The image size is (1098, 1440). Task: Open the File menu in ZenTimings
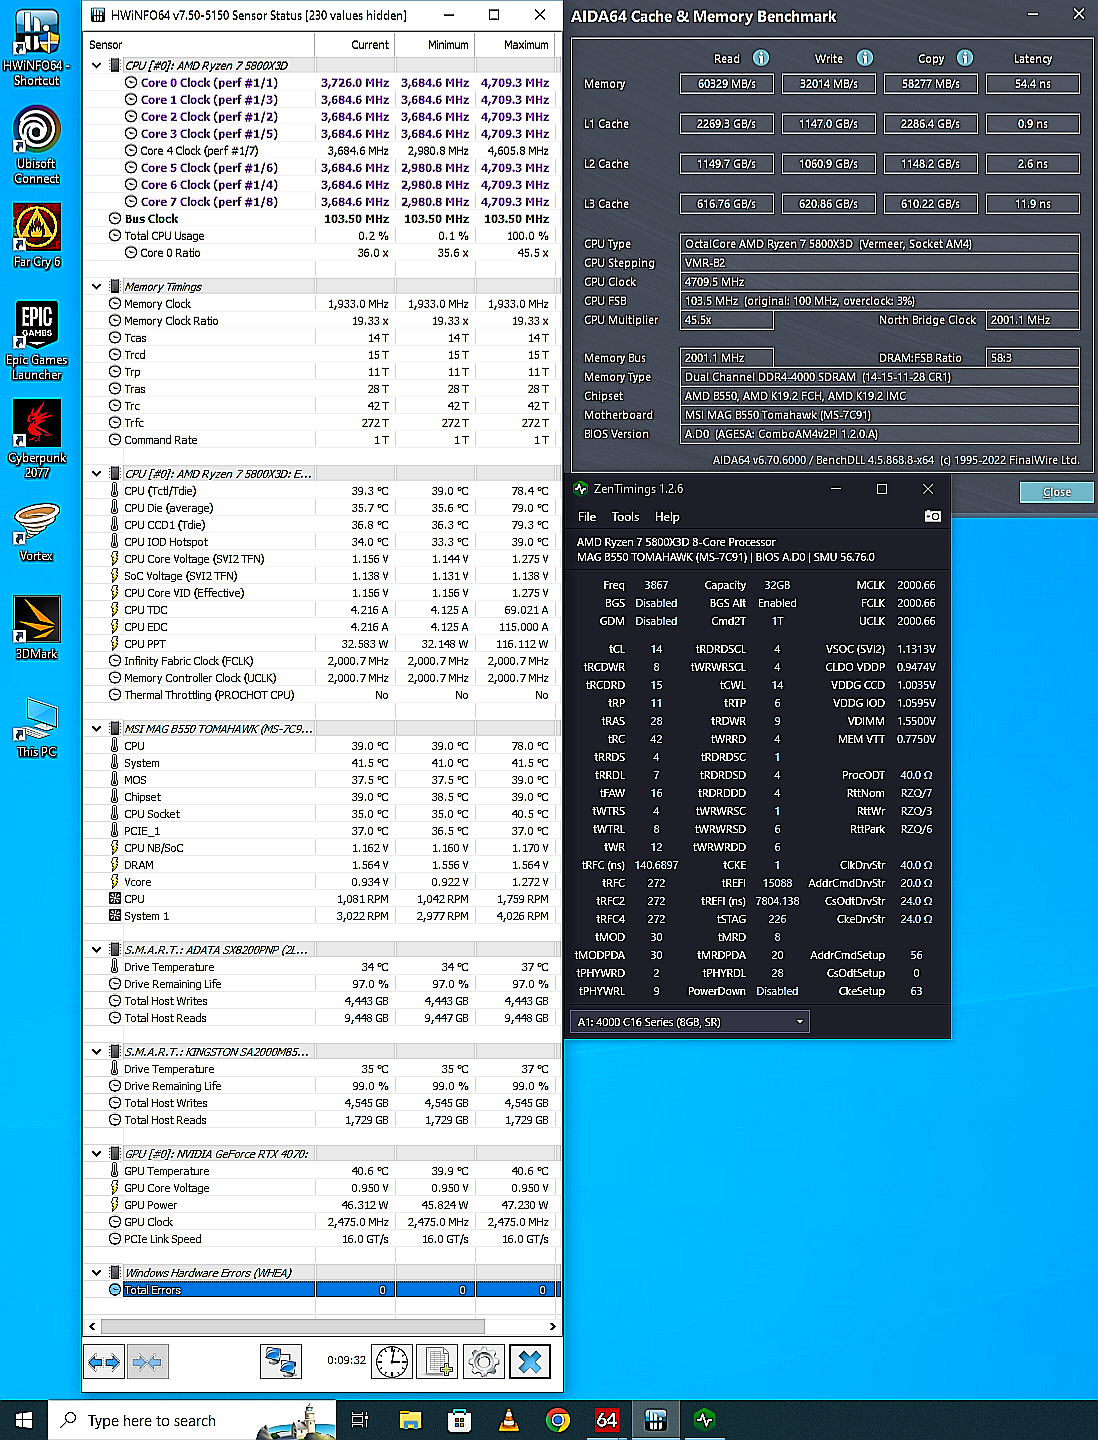coord(587,517)
